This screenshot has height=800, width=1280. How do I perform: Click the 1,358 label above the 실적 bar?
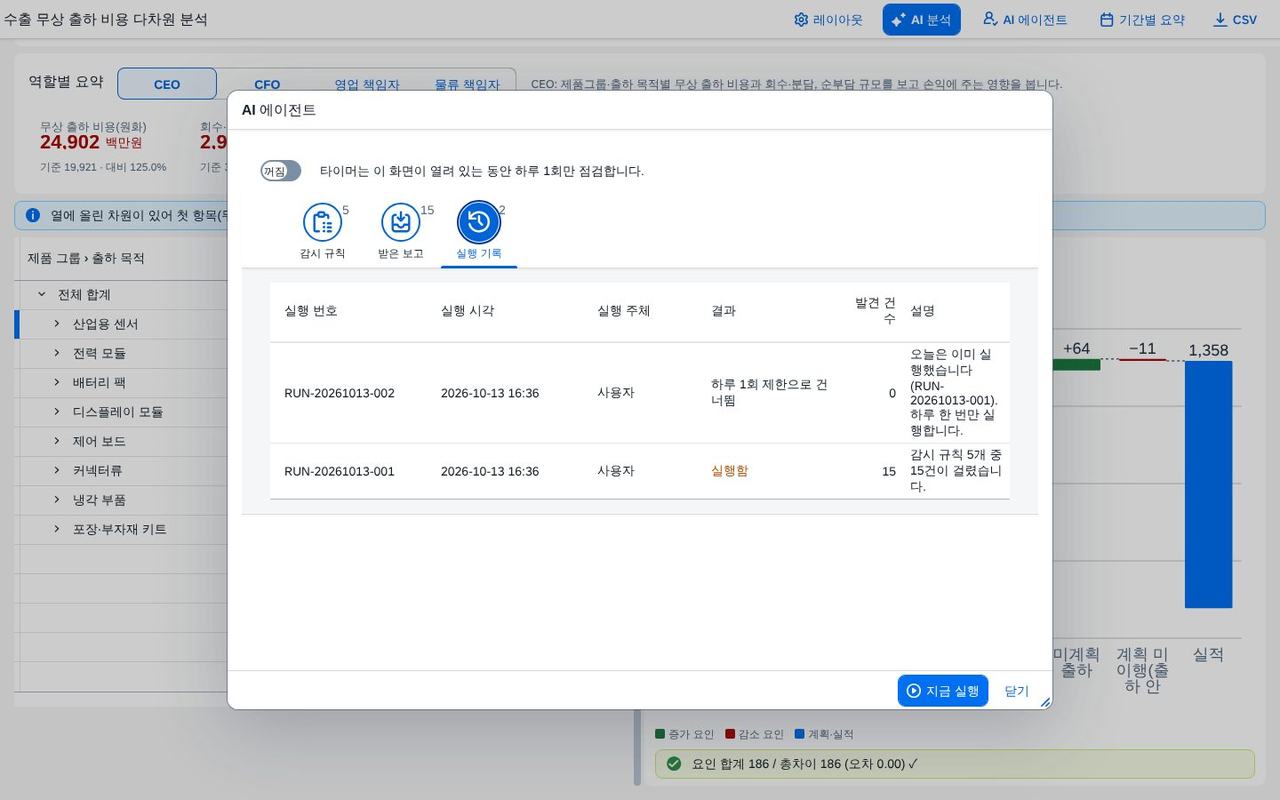[x=1208, y=350]
